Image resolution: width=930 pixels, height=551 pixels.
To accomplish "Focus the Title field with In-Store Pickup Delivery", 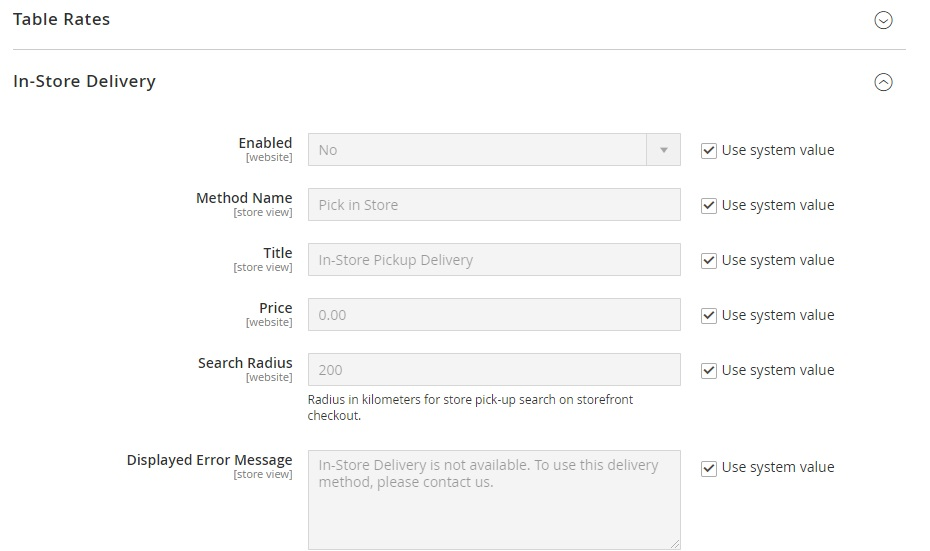I will coord(494,260).
